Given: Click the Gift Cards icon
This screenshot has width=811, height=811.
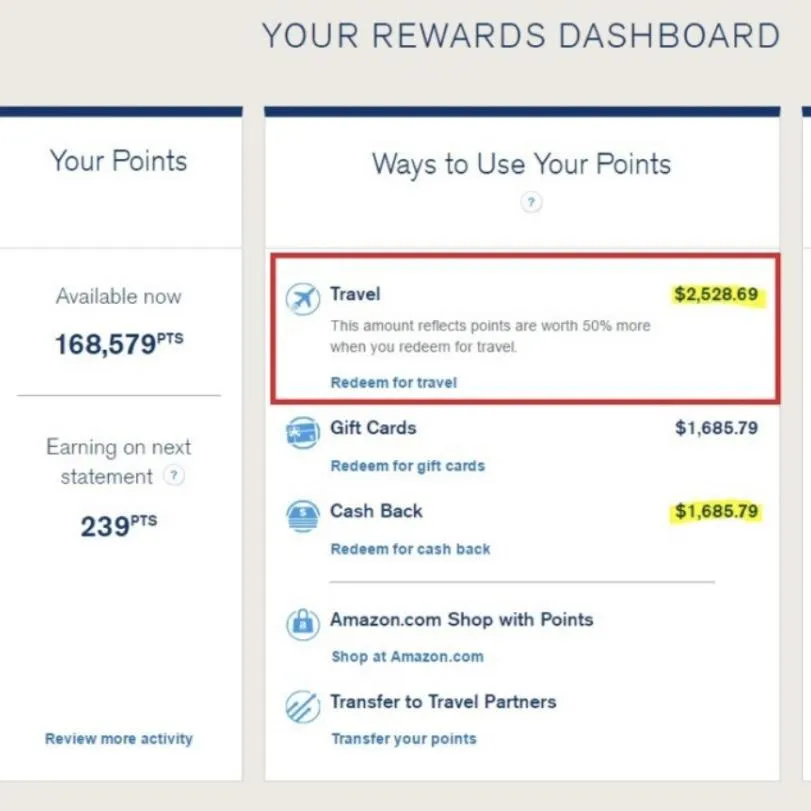Looking at the screenshot, I should (303, 433).
